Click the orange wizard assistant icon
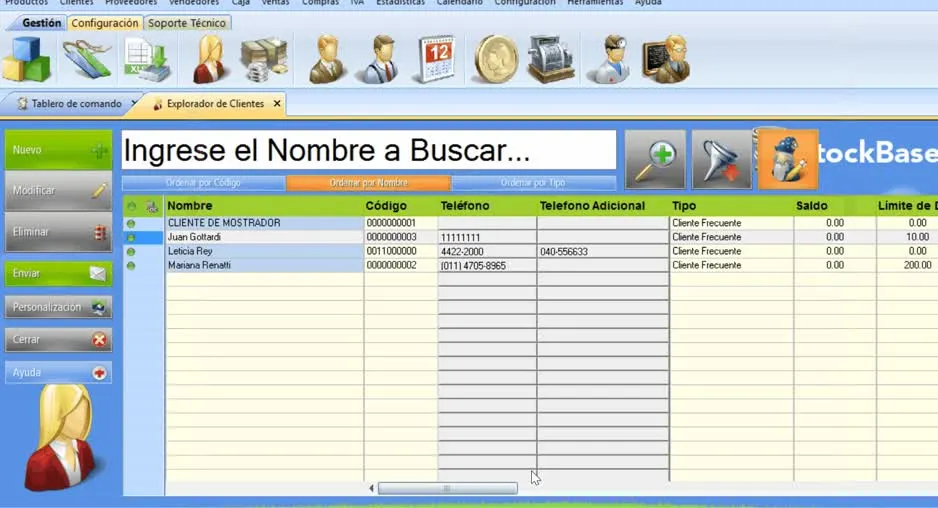938x508 pixels. coord(788,160)
